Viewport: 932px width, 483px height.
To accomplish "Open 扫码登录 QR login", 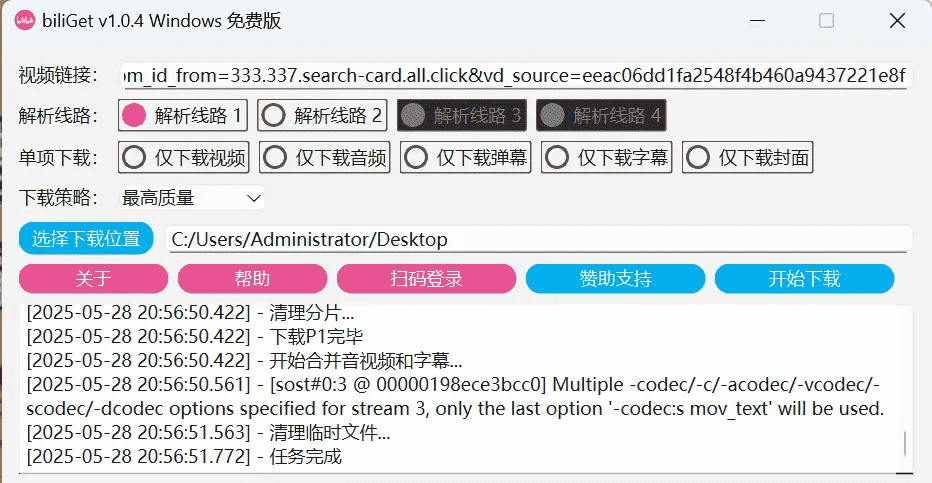I will (x=426, y=278).
